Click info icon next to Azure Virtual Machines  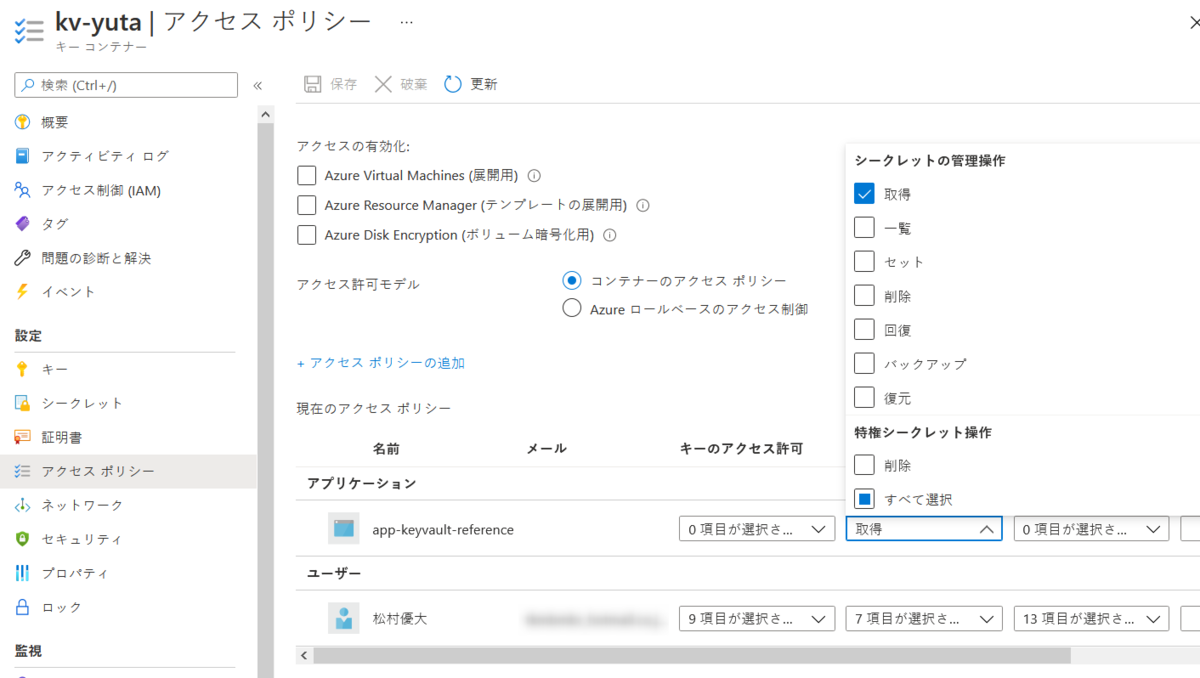(x=534, y=176)
